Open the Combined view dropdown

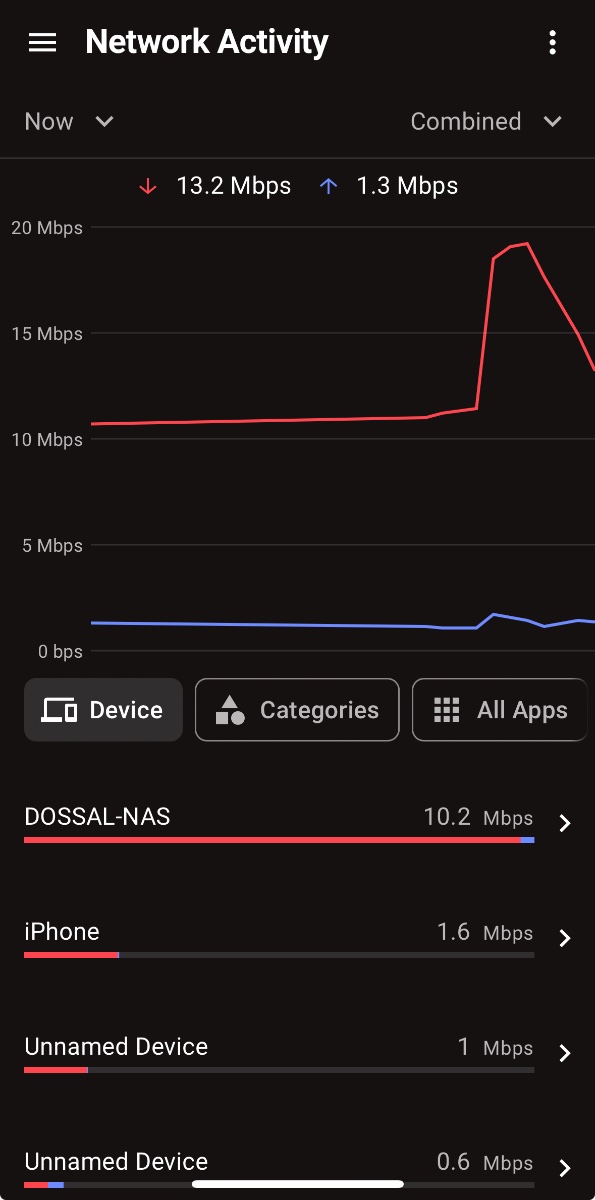(487, 122)
